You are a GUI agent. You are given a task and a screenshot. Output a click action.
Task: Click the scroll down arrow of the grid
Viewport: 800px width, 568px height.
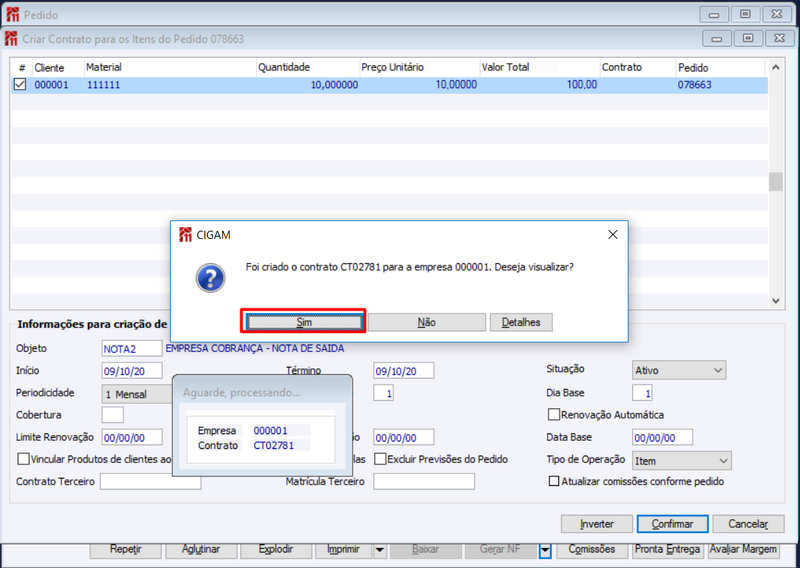(x=776, y=301)
